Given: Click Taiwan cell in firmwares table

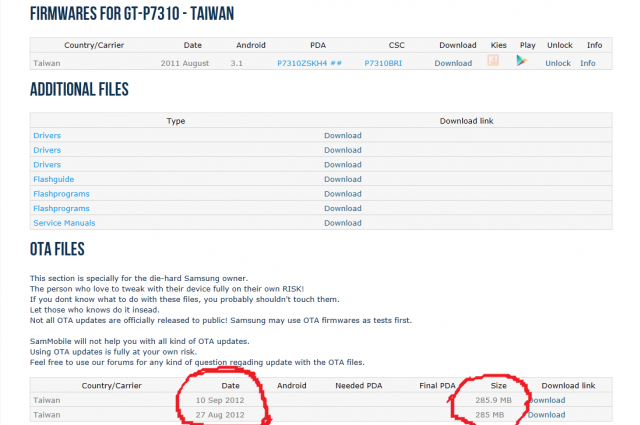Looking at the screenshot, I should click(x=47, y=63).
